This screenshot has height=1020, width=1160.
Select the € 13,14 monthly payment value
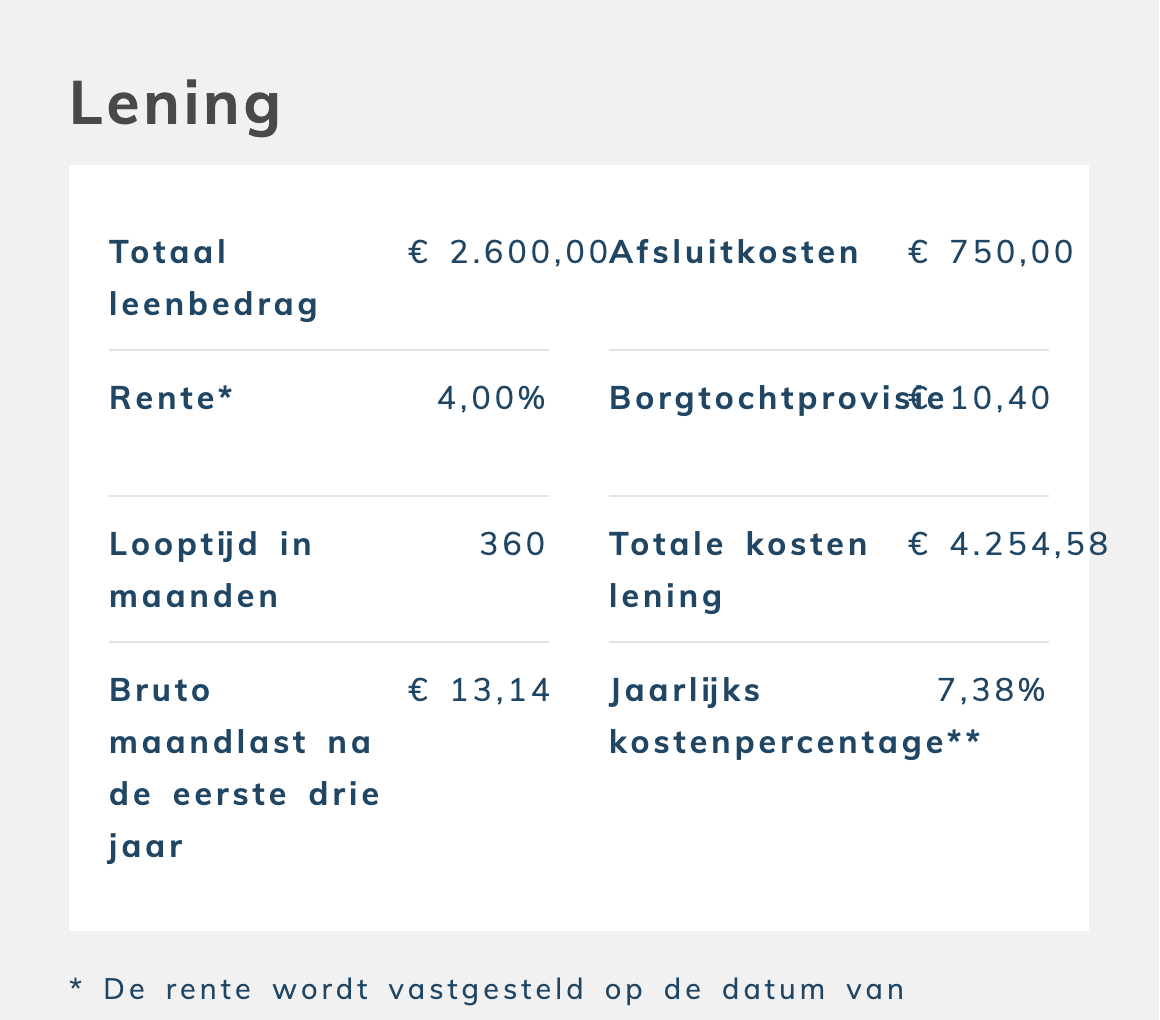480,690
